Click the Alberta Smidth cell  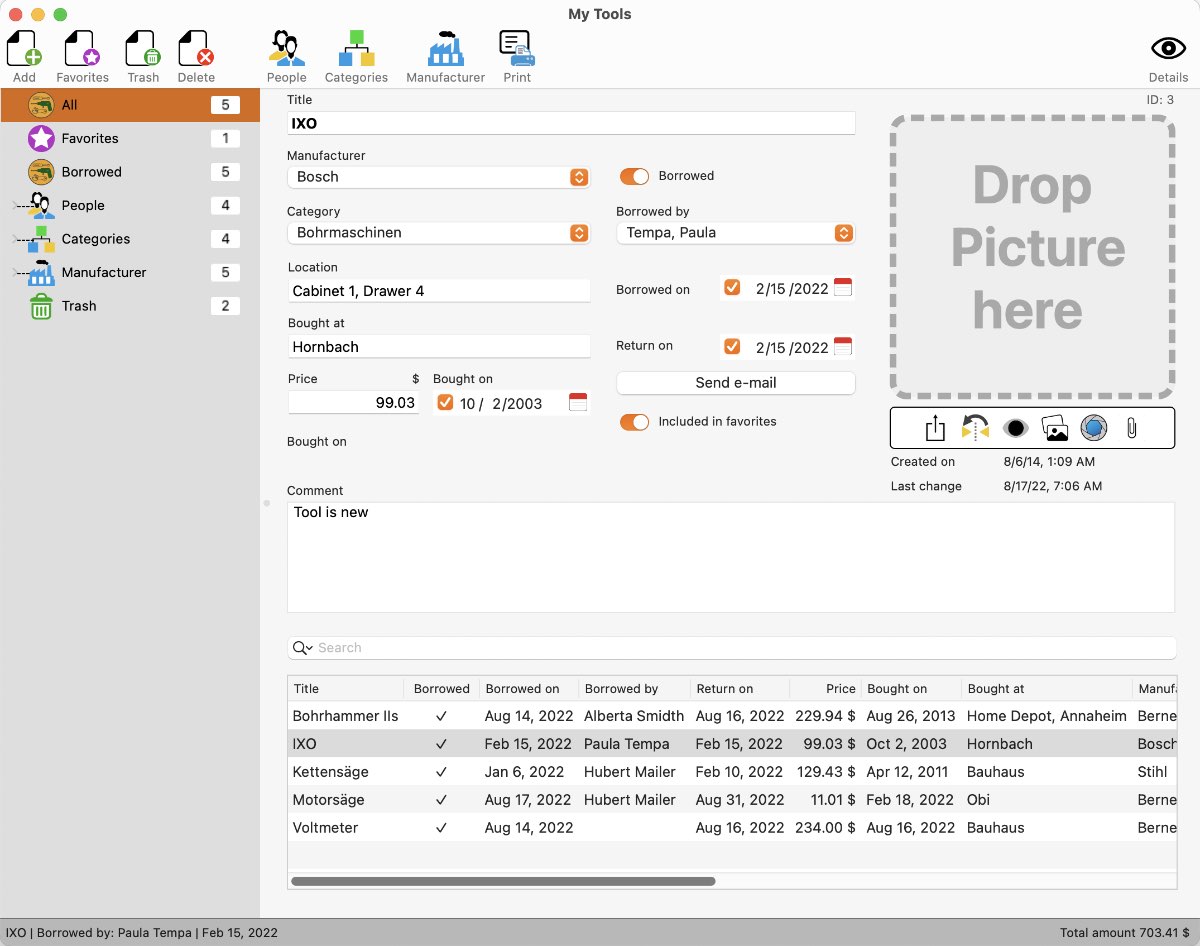634,716
